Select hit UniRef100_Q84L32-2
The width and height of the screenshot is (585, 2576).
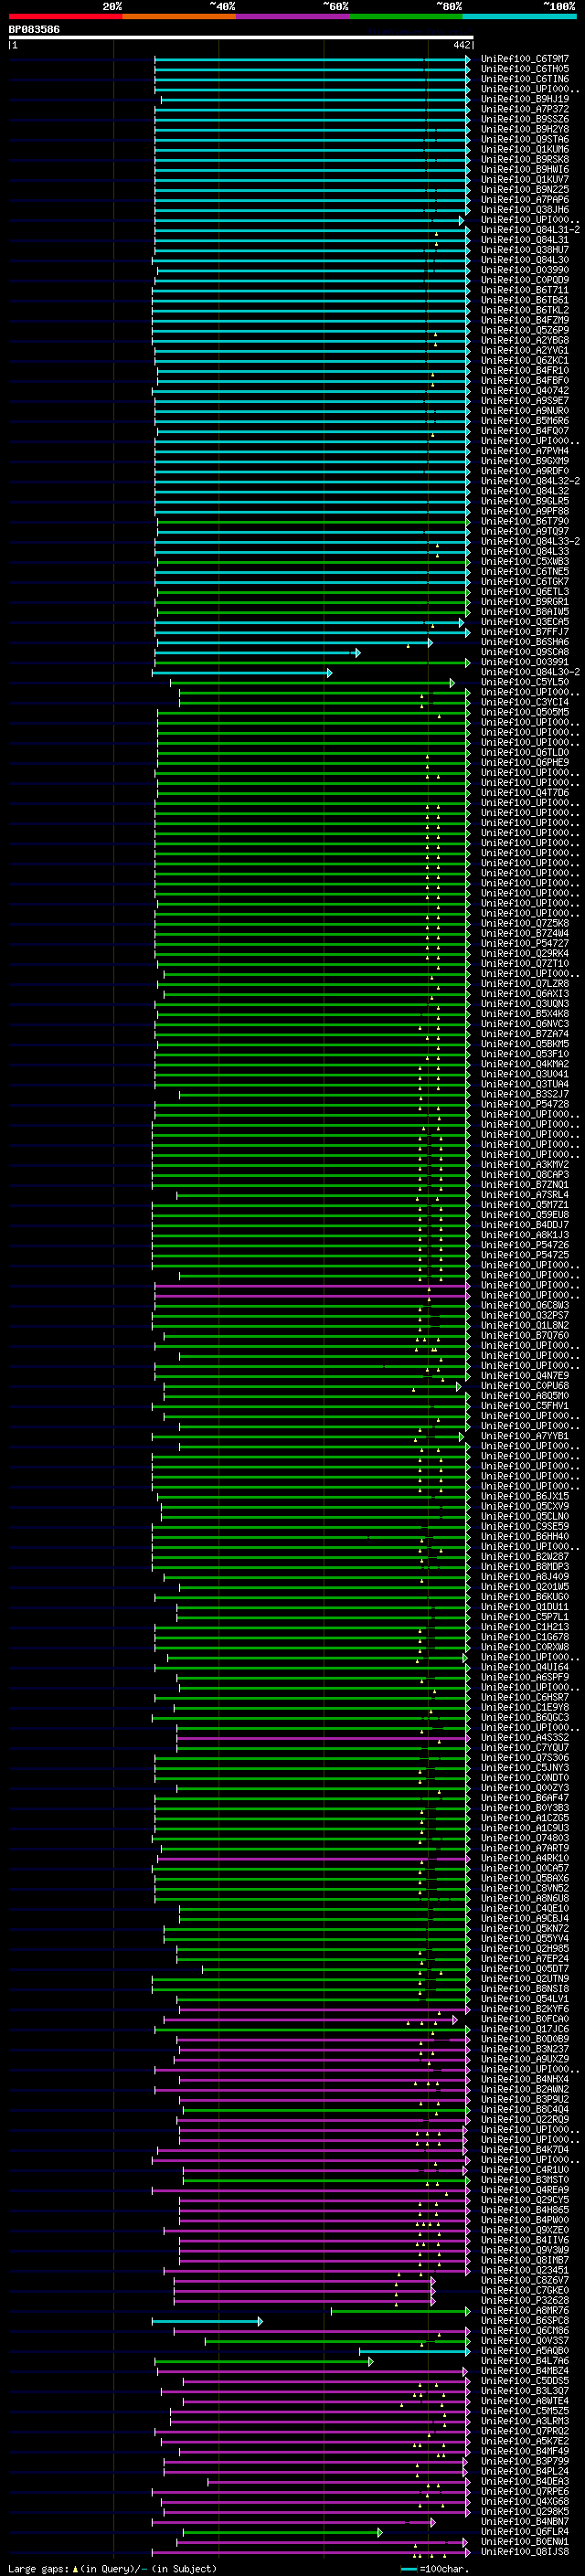point(530,481)
